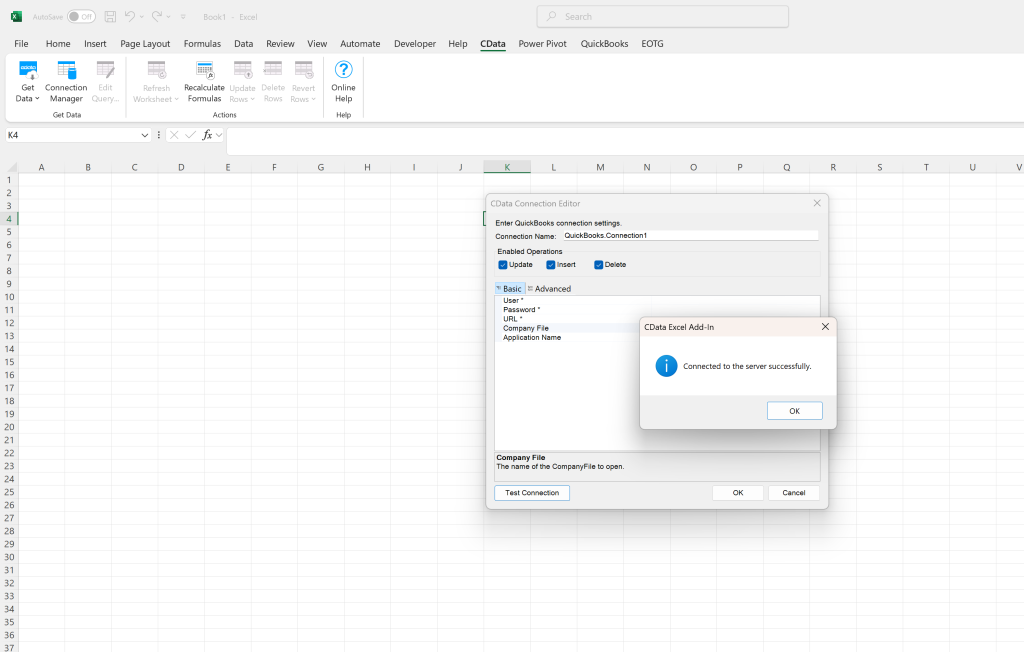Click the Excel app logo icon
The width and height of the screenshot is (1024, 652).
tap(16, 16)
